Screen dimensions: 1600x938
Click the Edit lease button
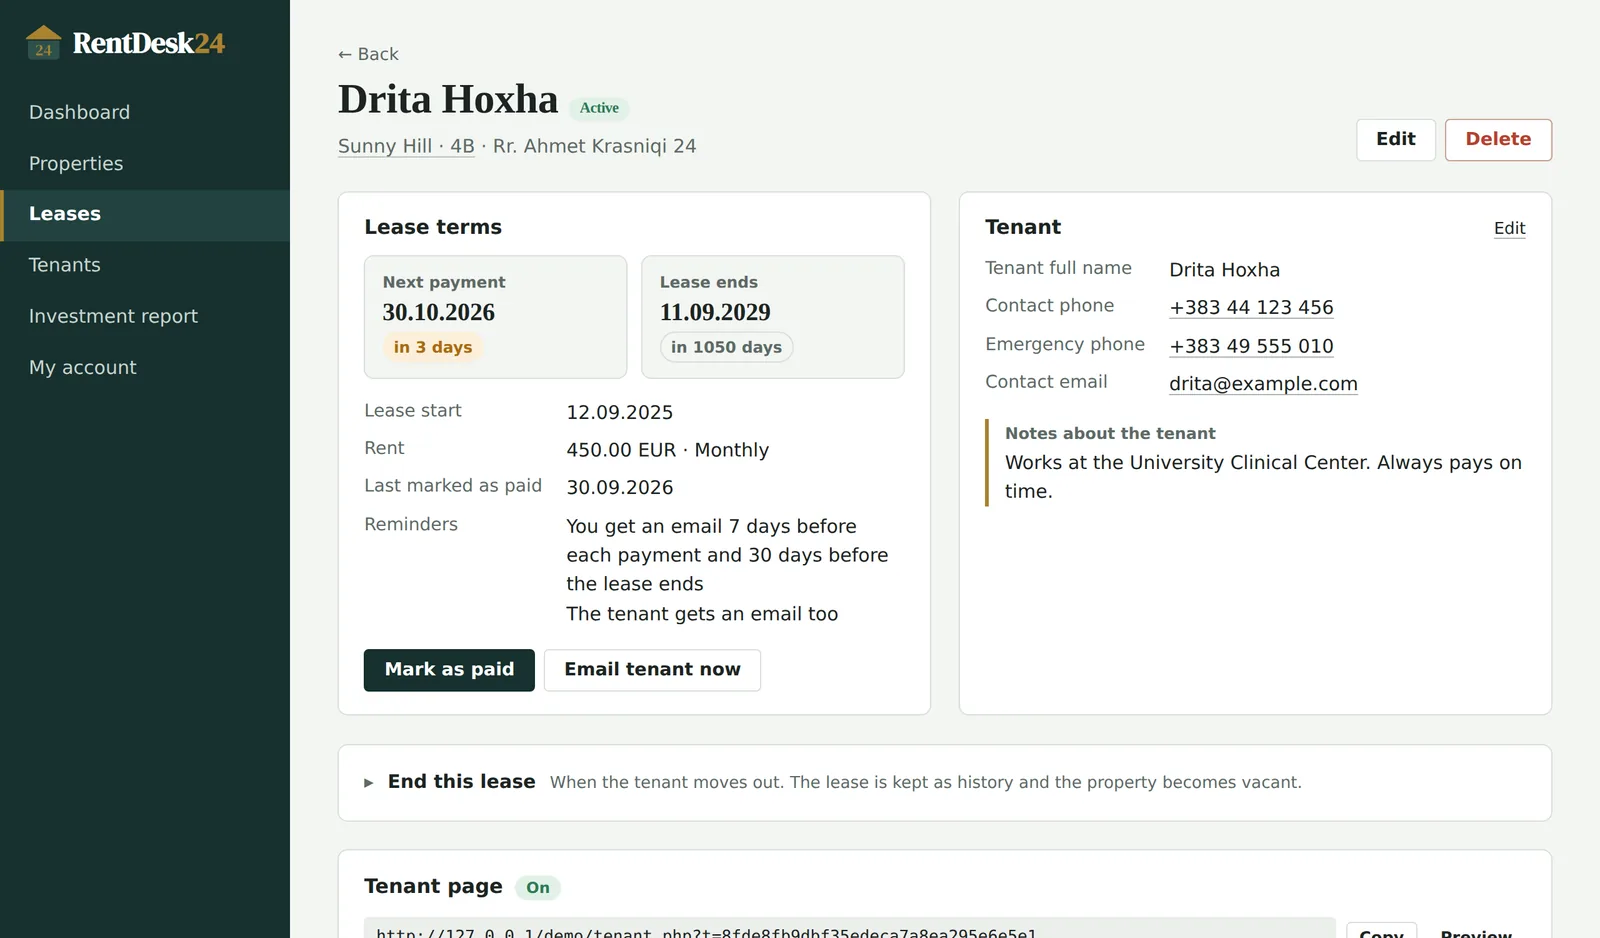(1396, 140)
